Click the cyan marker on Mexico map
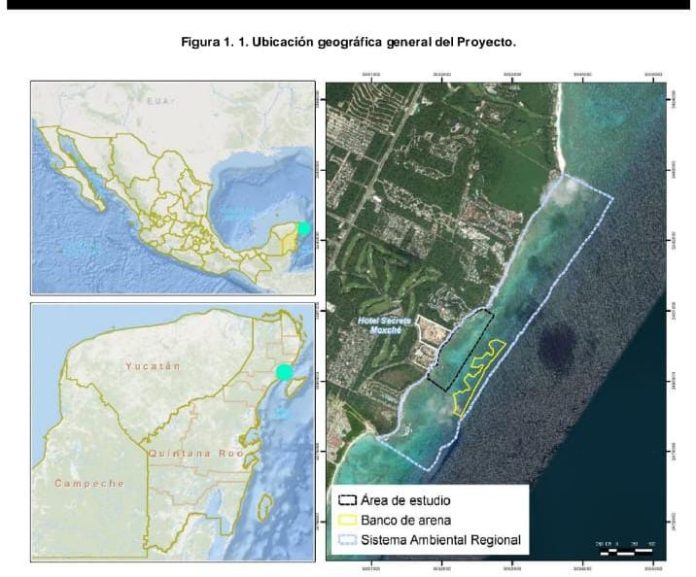696x577 pixels. (x=304, y=228)
